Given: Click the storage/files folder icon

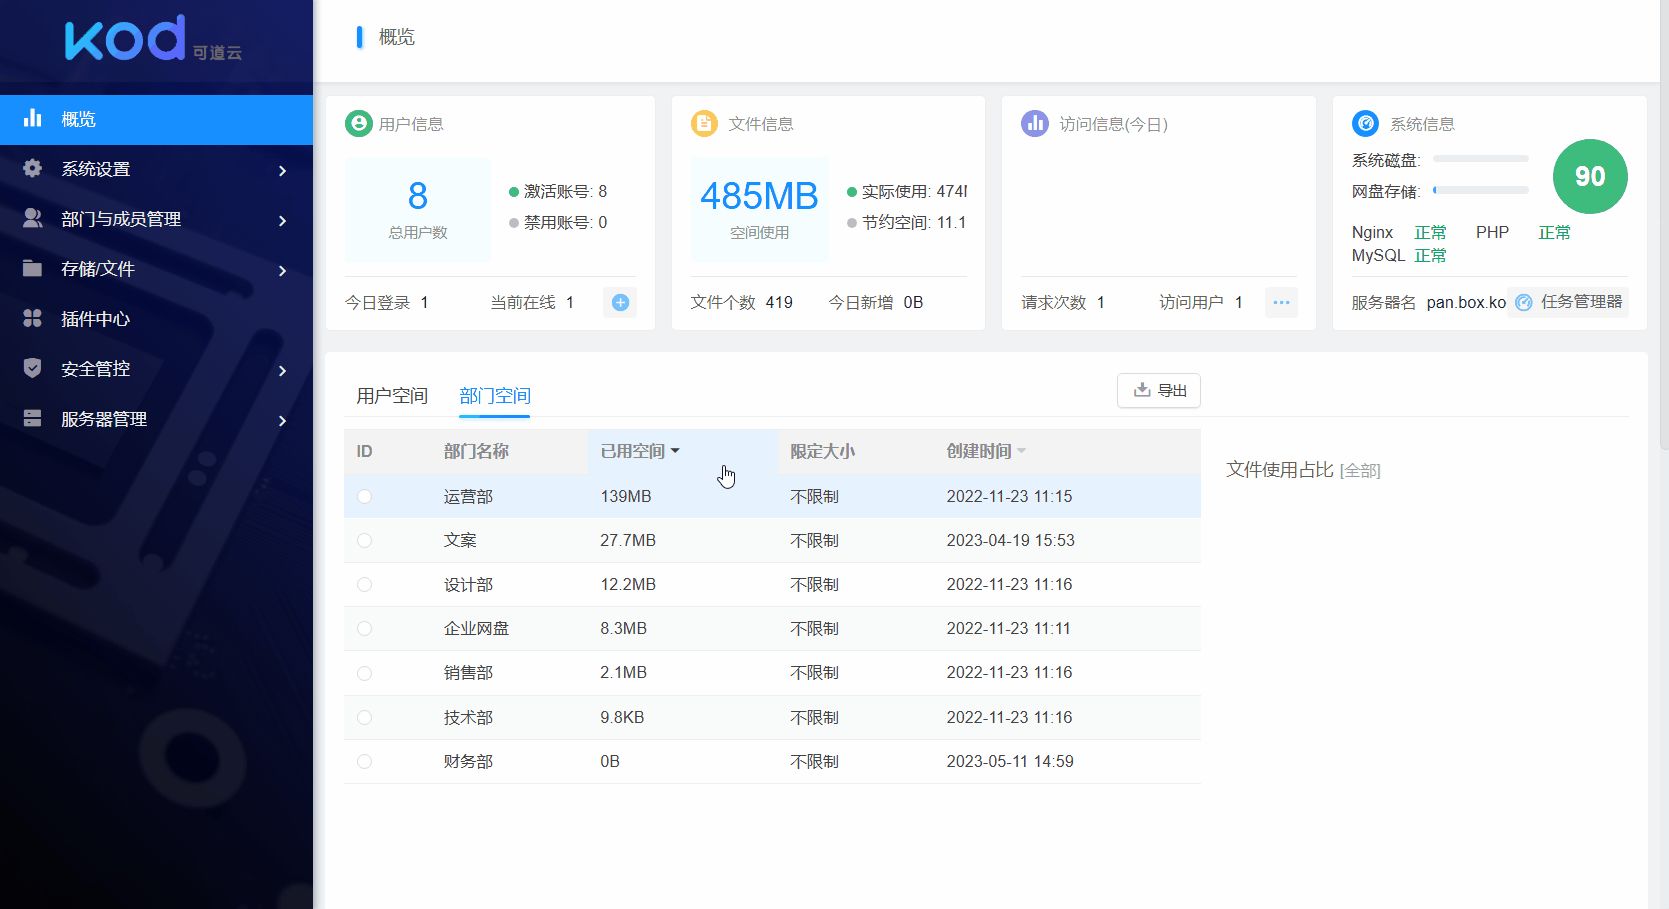Looking at the screenshot, I should [x=33, y=268].
